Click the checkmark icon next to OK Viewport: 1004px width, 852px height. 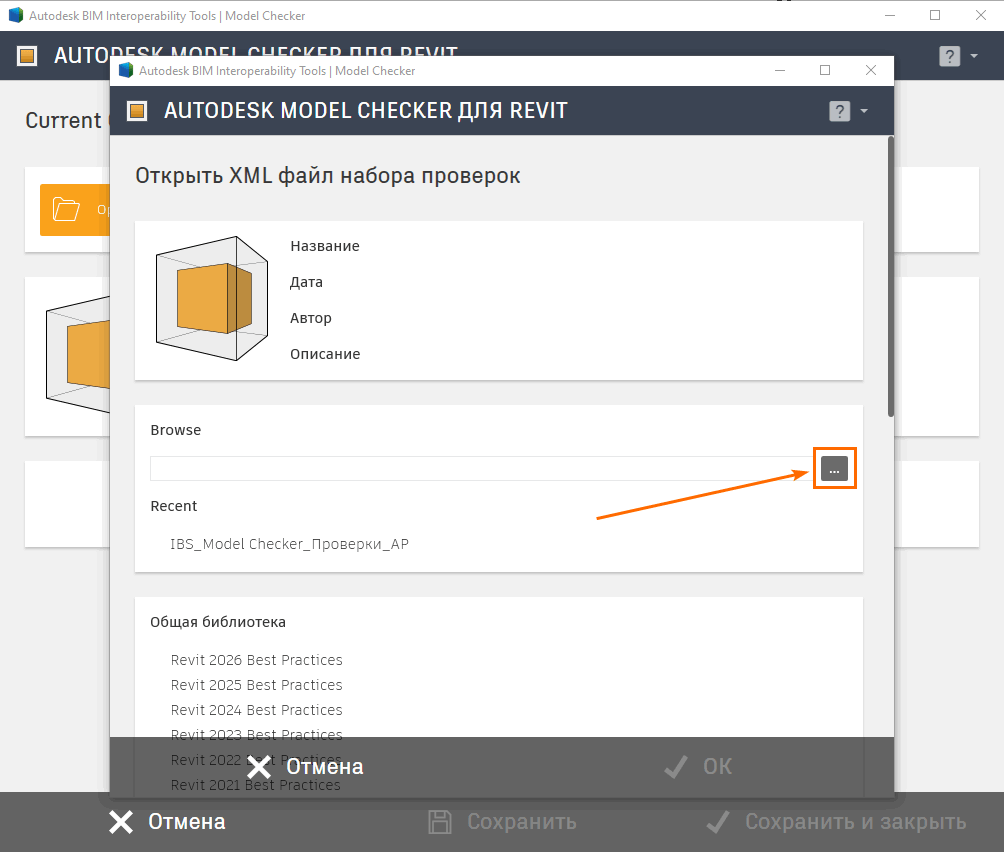676,766
